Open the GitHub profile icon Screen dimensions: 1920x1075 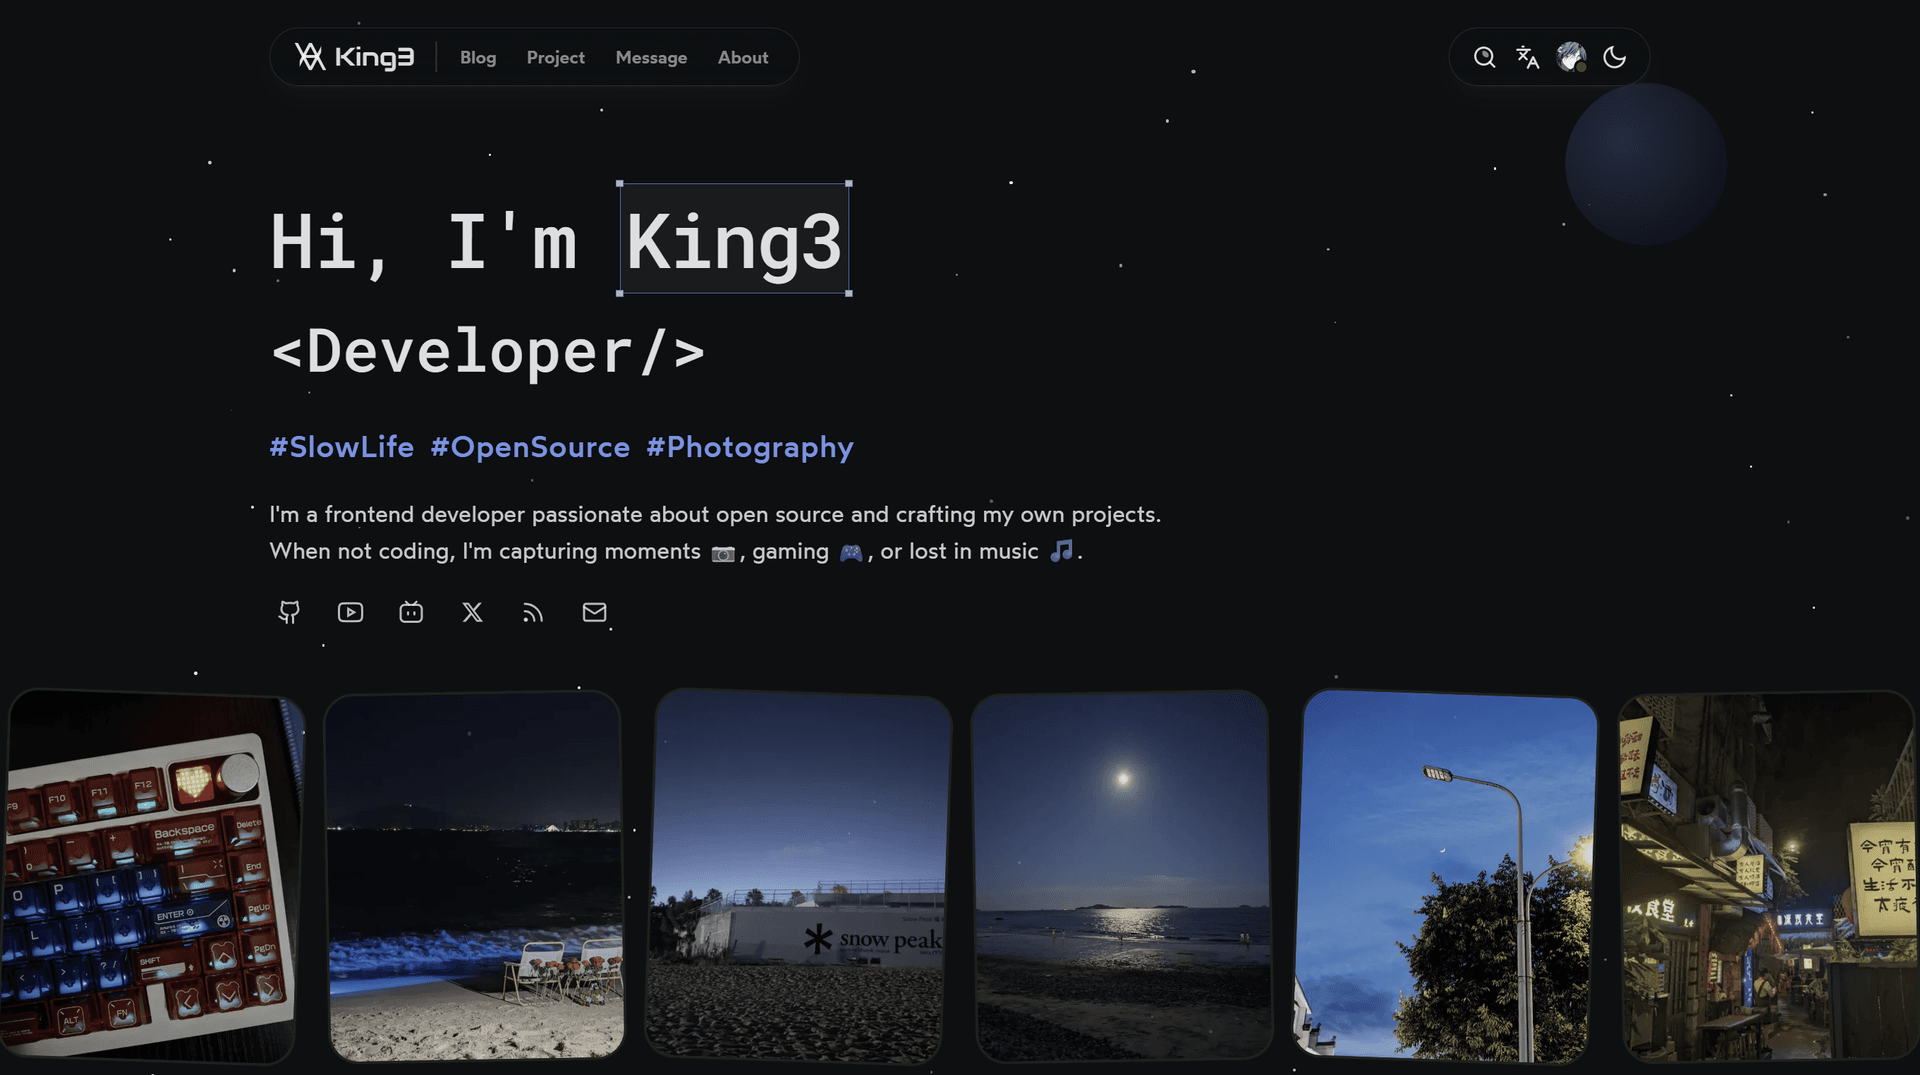pyautogui.click(x=289, y=612)
